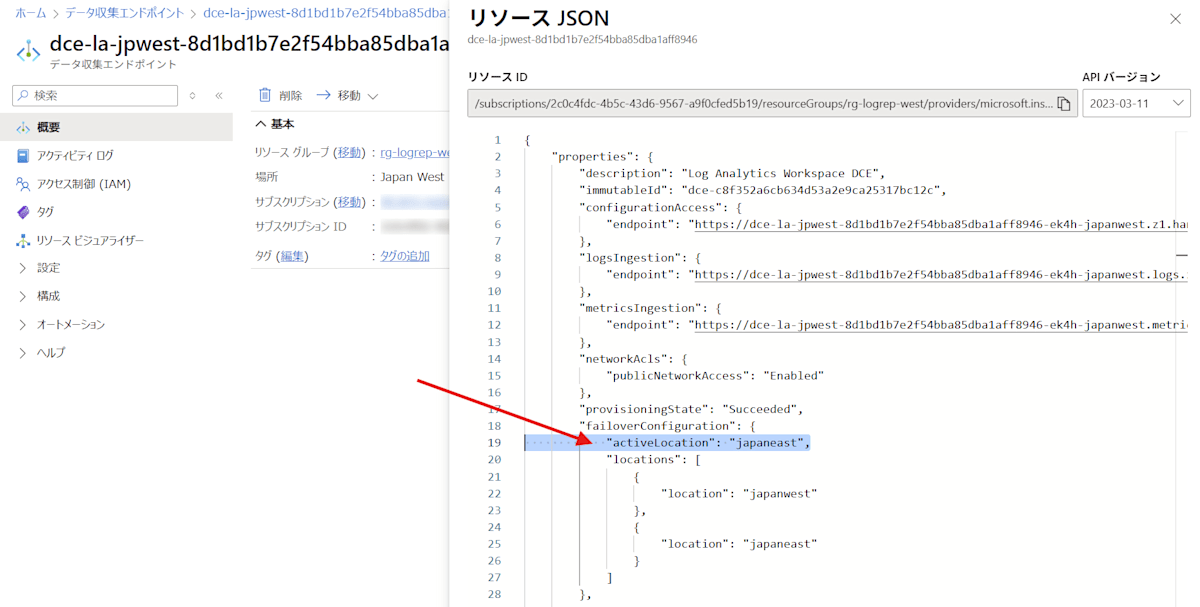The height and width of the screenshot is (607, 1200).
Task: Close the リソース JSON panel
Action: coord(1175,19)
